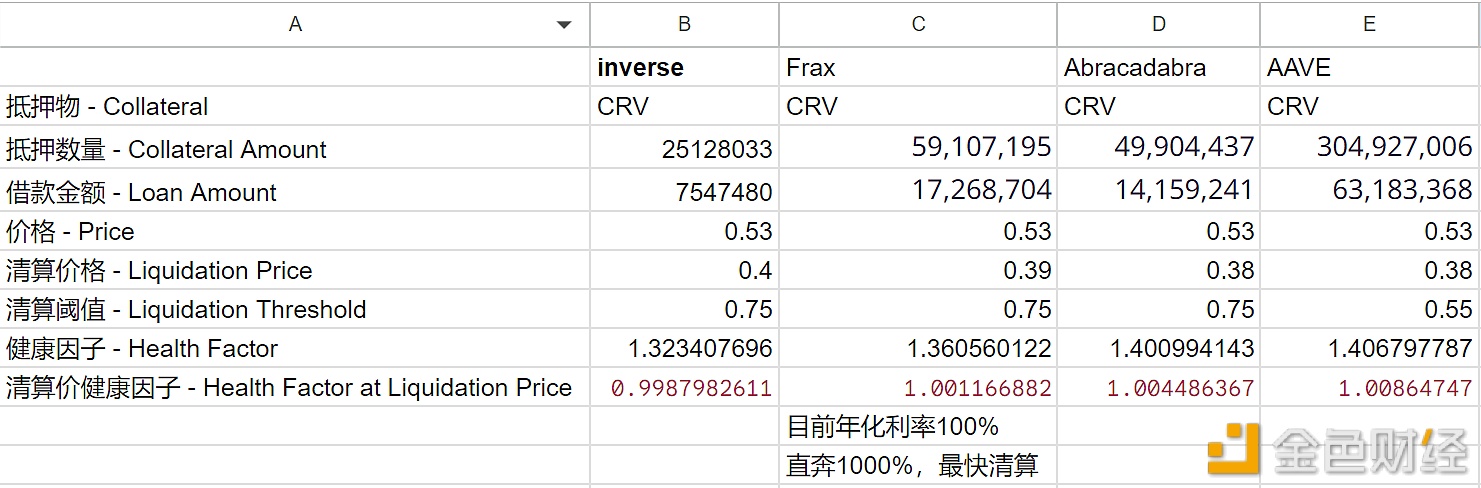Click the 'Frax' header cell
Screen dimensions: 1481x488
point(918,67)
